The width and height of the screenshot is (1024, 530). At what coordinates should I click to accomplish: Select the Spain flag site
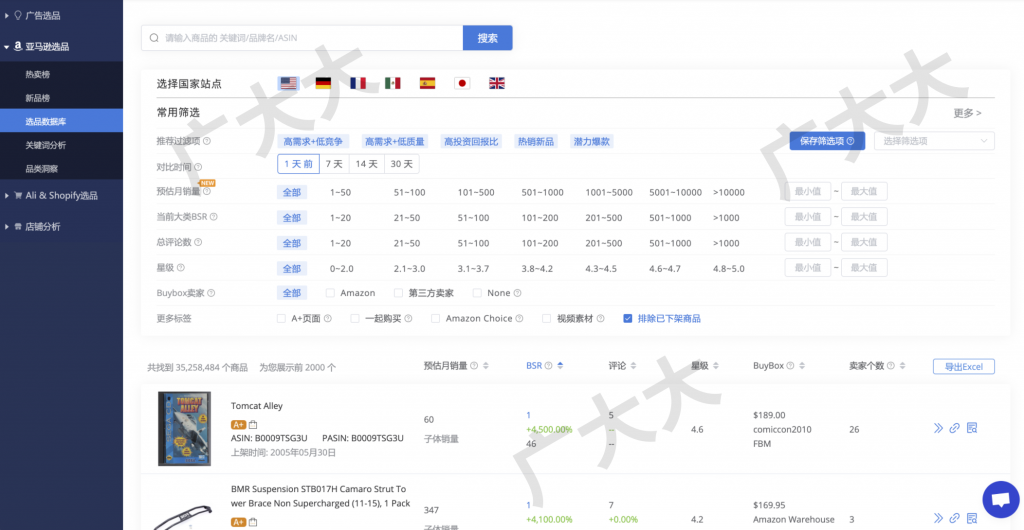[x=427, y=83]
